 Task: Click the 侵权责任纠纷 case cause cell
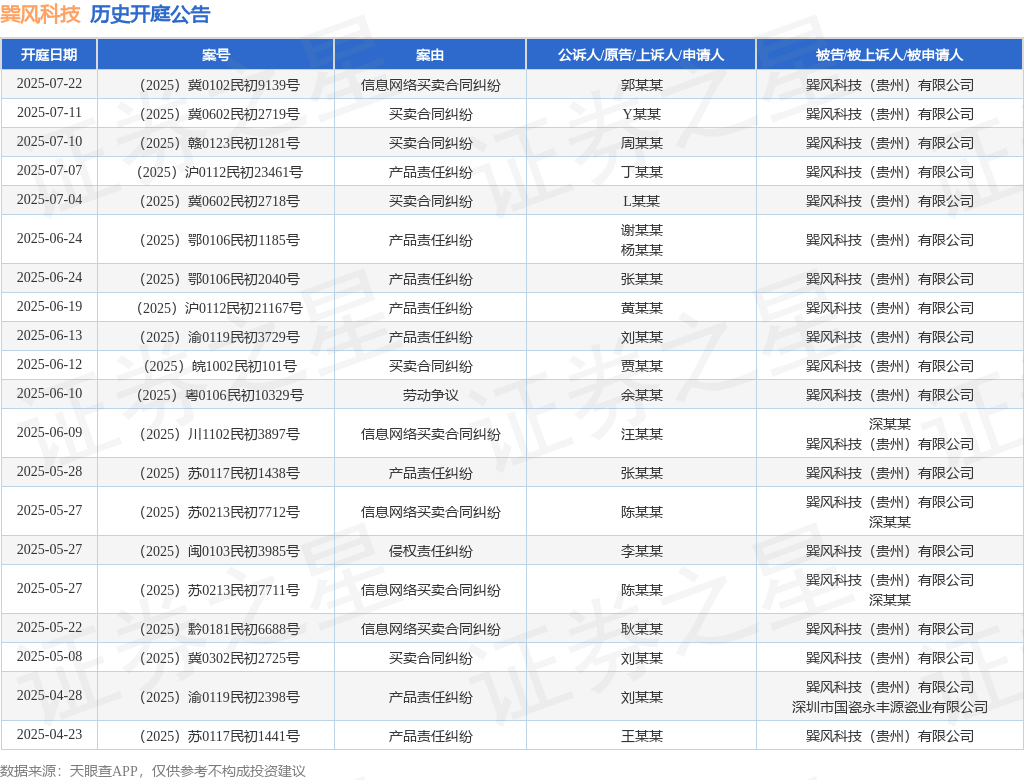click(x=430, y=551)
